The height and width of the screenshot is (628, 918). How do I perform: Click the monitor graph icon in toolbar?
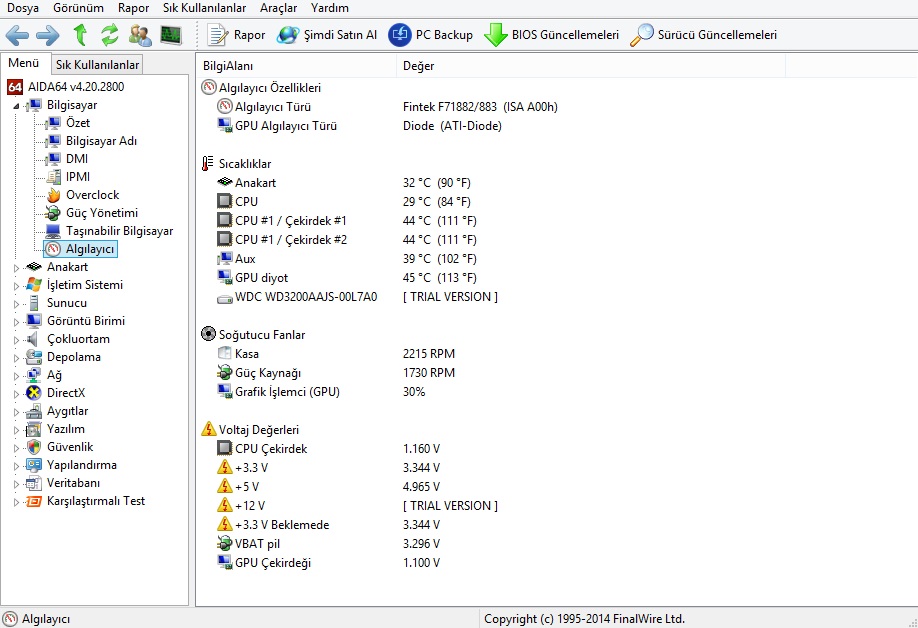coord(171,35)
